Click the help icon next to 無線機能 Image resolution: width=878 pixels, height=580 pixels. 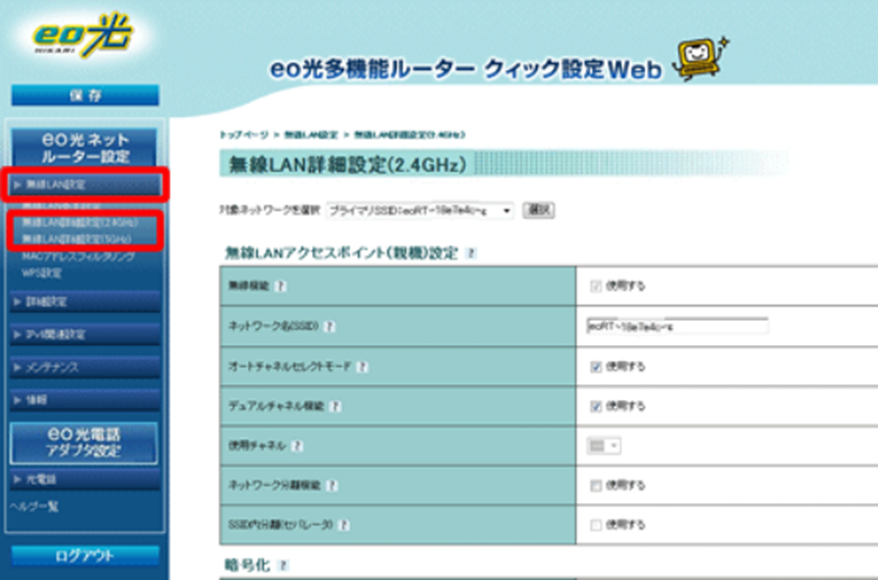click(281, 286)
